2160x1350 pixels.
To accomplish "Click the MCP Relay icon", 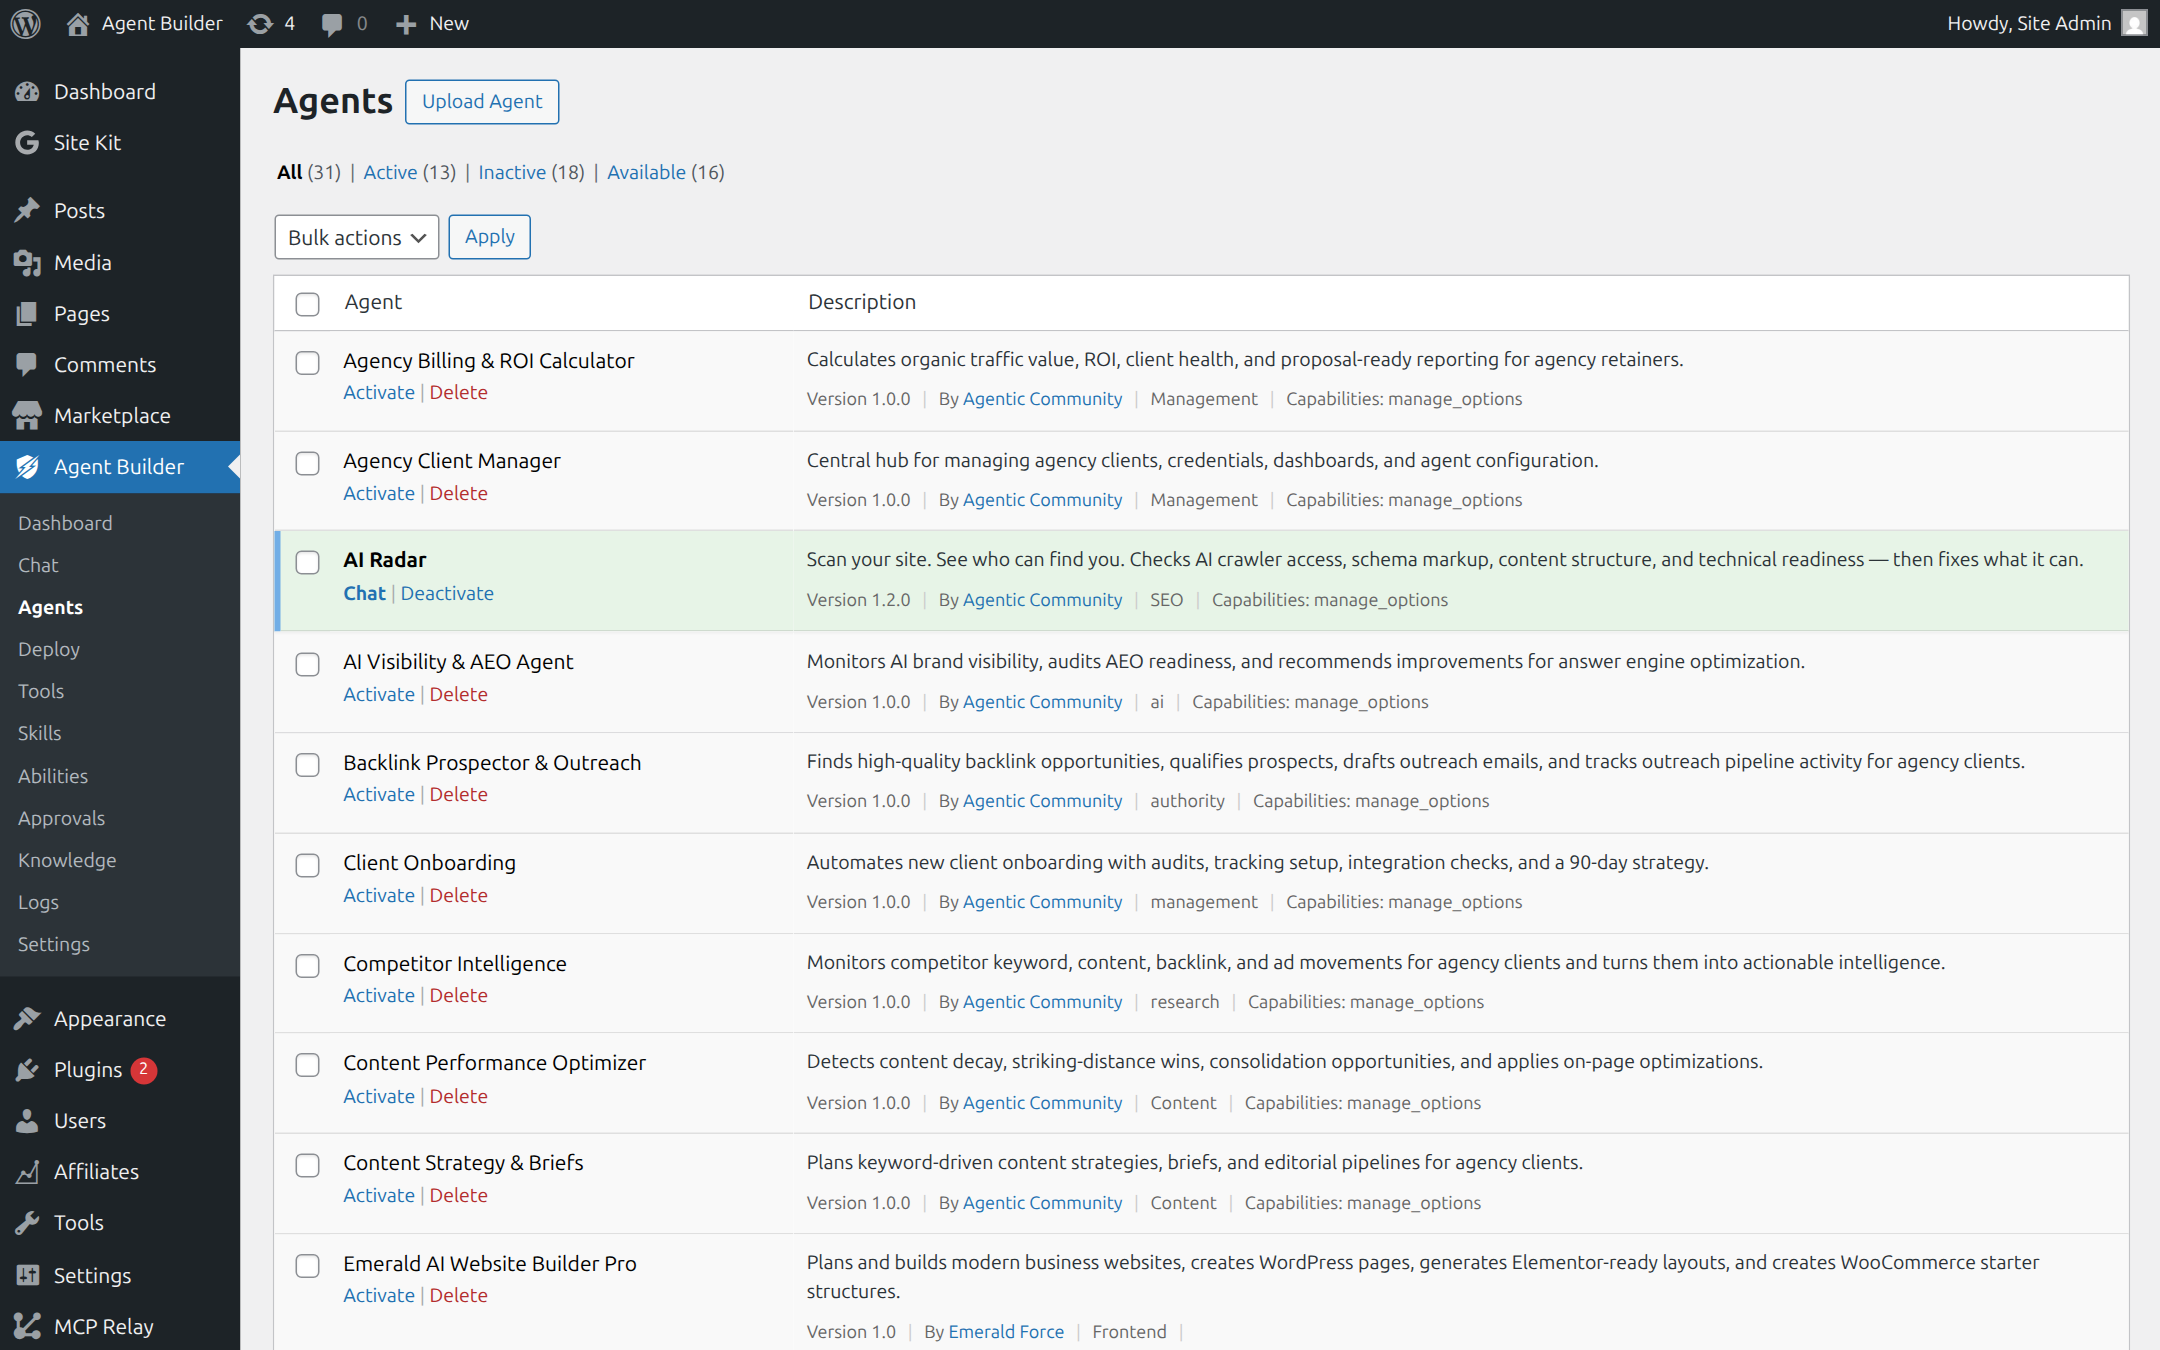I will coord(28,1326).
